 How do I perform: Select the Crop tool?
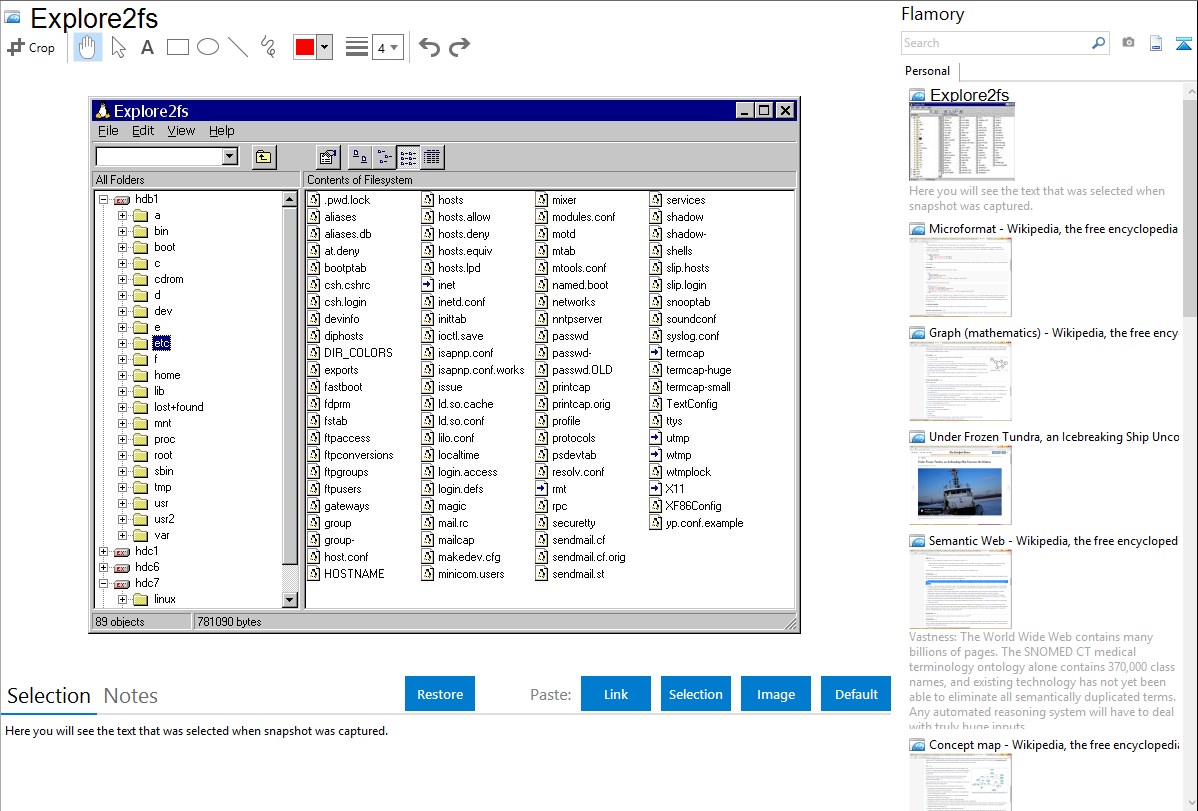pos(31,47)
